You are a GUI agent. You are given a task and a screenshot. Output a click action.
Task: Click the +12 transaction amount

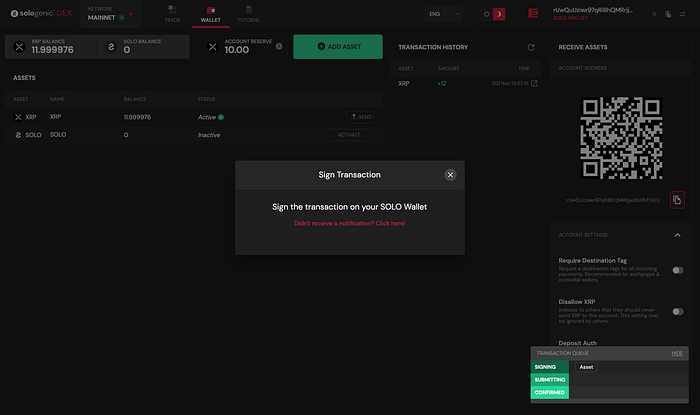(442, 83)
